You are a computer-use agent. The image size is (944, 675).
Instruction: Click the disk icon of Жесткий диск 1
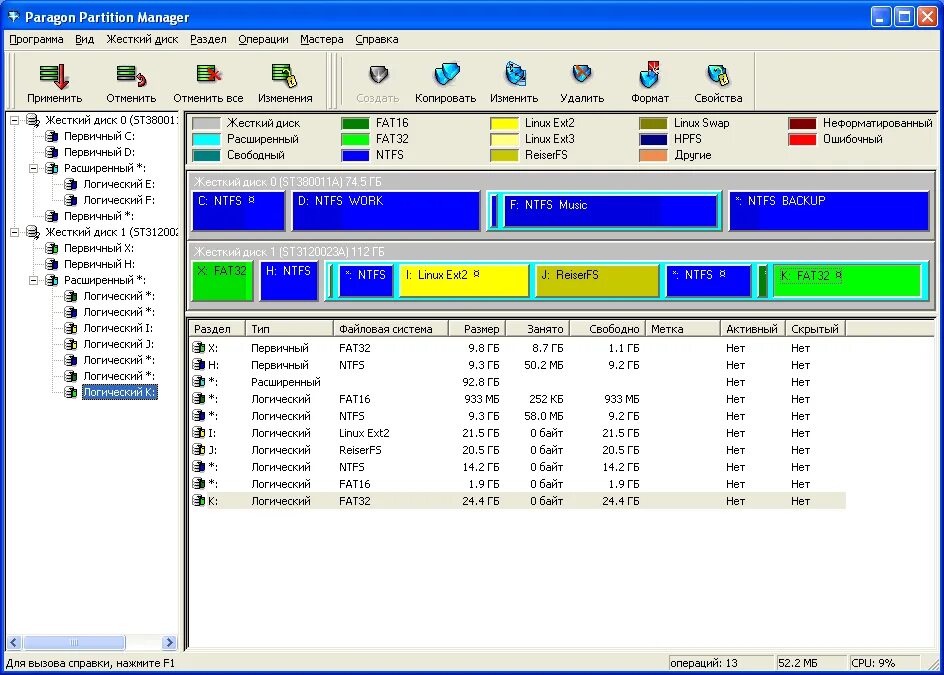tap(33, 232)
